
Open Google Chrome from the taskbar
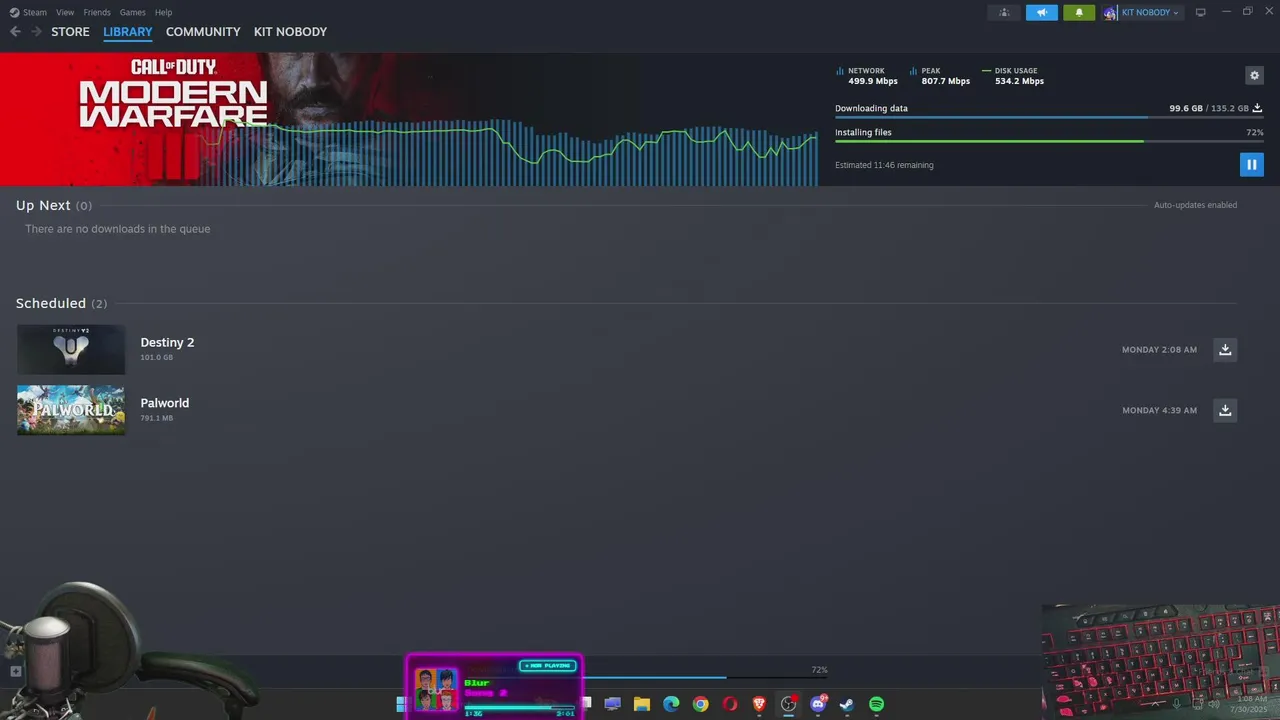pyautogui.click(x=700, y=704)
